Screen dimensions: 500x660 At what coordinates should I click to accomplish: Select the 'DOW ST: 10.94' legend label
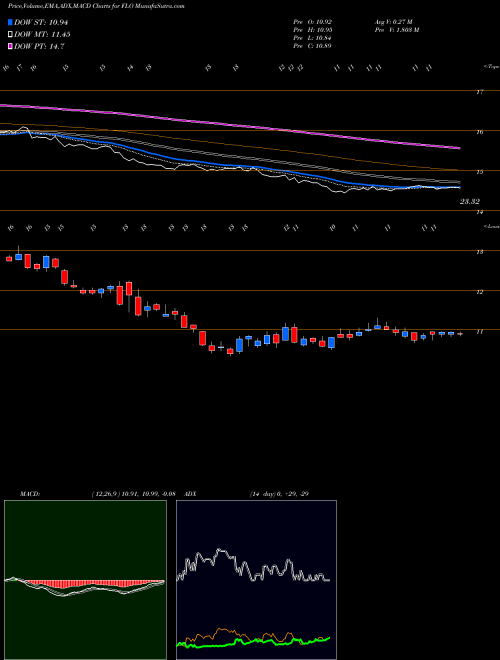(41, 22)
